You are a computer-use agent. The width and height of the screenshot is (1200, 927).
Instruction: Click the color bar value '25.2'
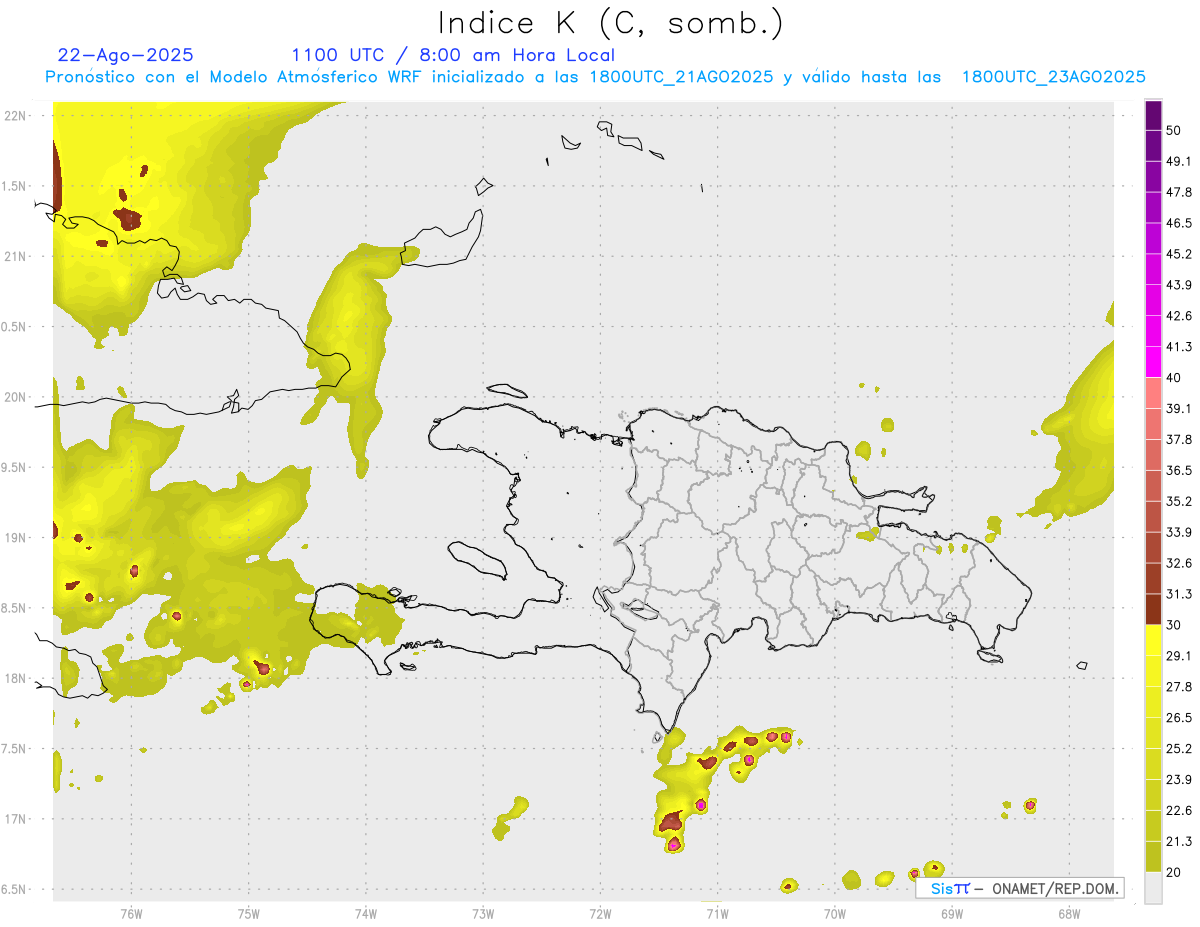(1179, 749)
